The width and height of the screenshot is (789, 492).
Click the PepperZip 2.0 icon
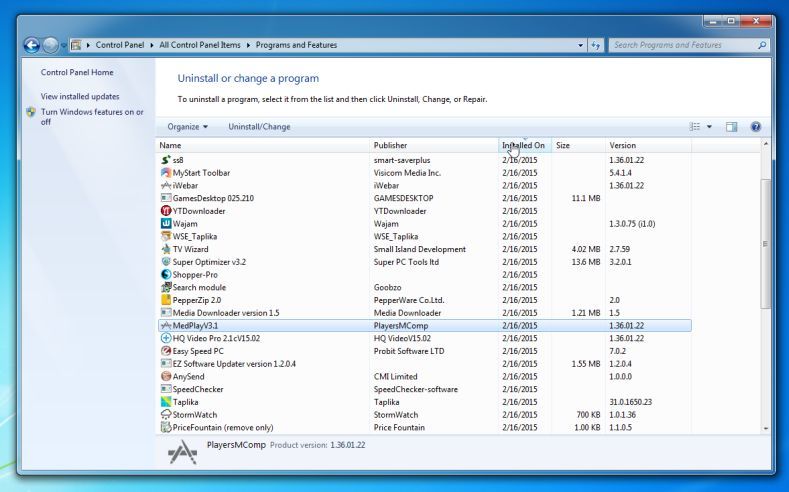tap(166, 300)
